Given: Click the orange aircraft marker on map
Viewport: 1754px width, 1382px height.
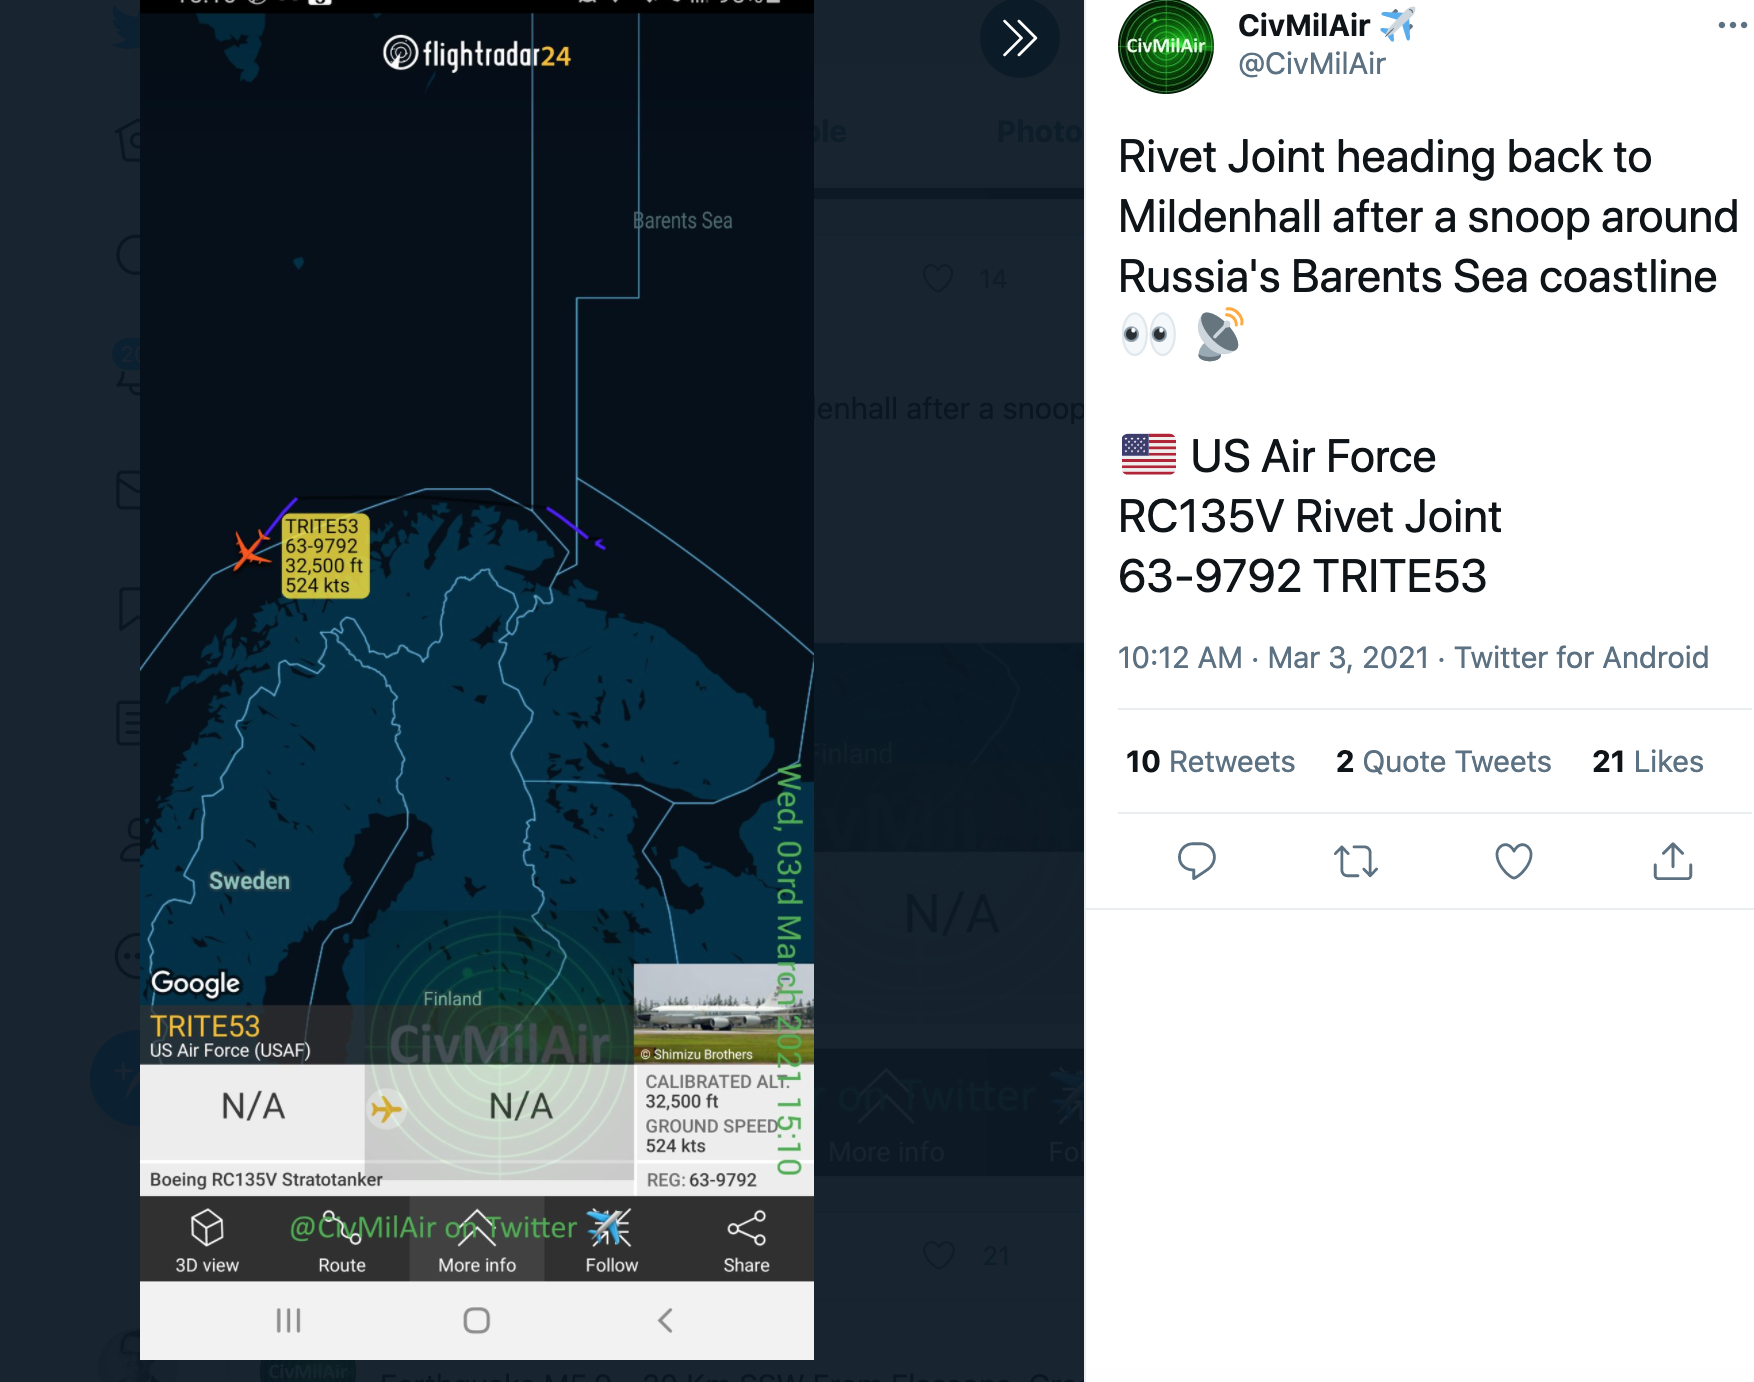Looking at the screenshot, I should click(251, 550).
